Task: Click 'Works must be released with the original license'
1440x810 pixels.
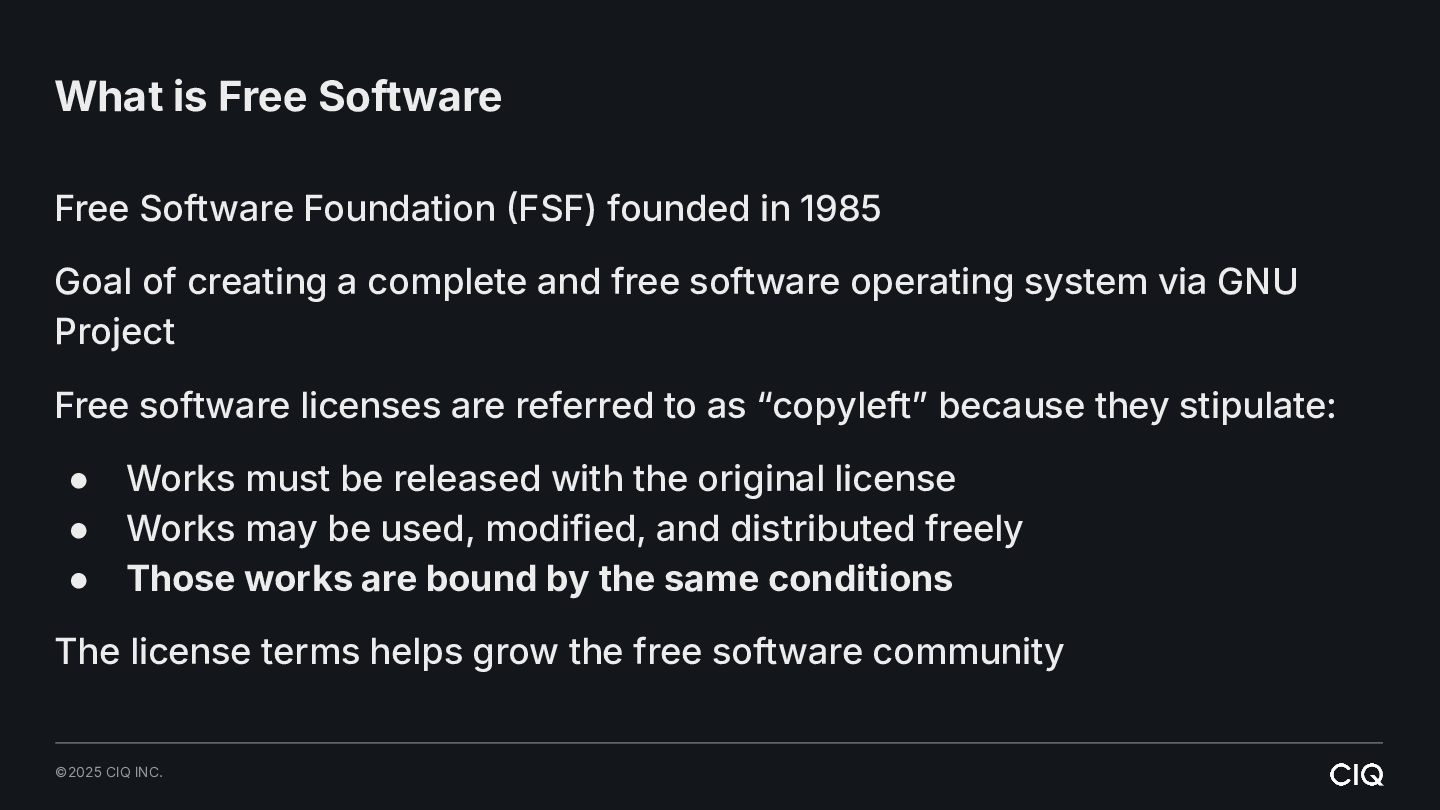Action: pyautogui.click(x=541, y=478)
